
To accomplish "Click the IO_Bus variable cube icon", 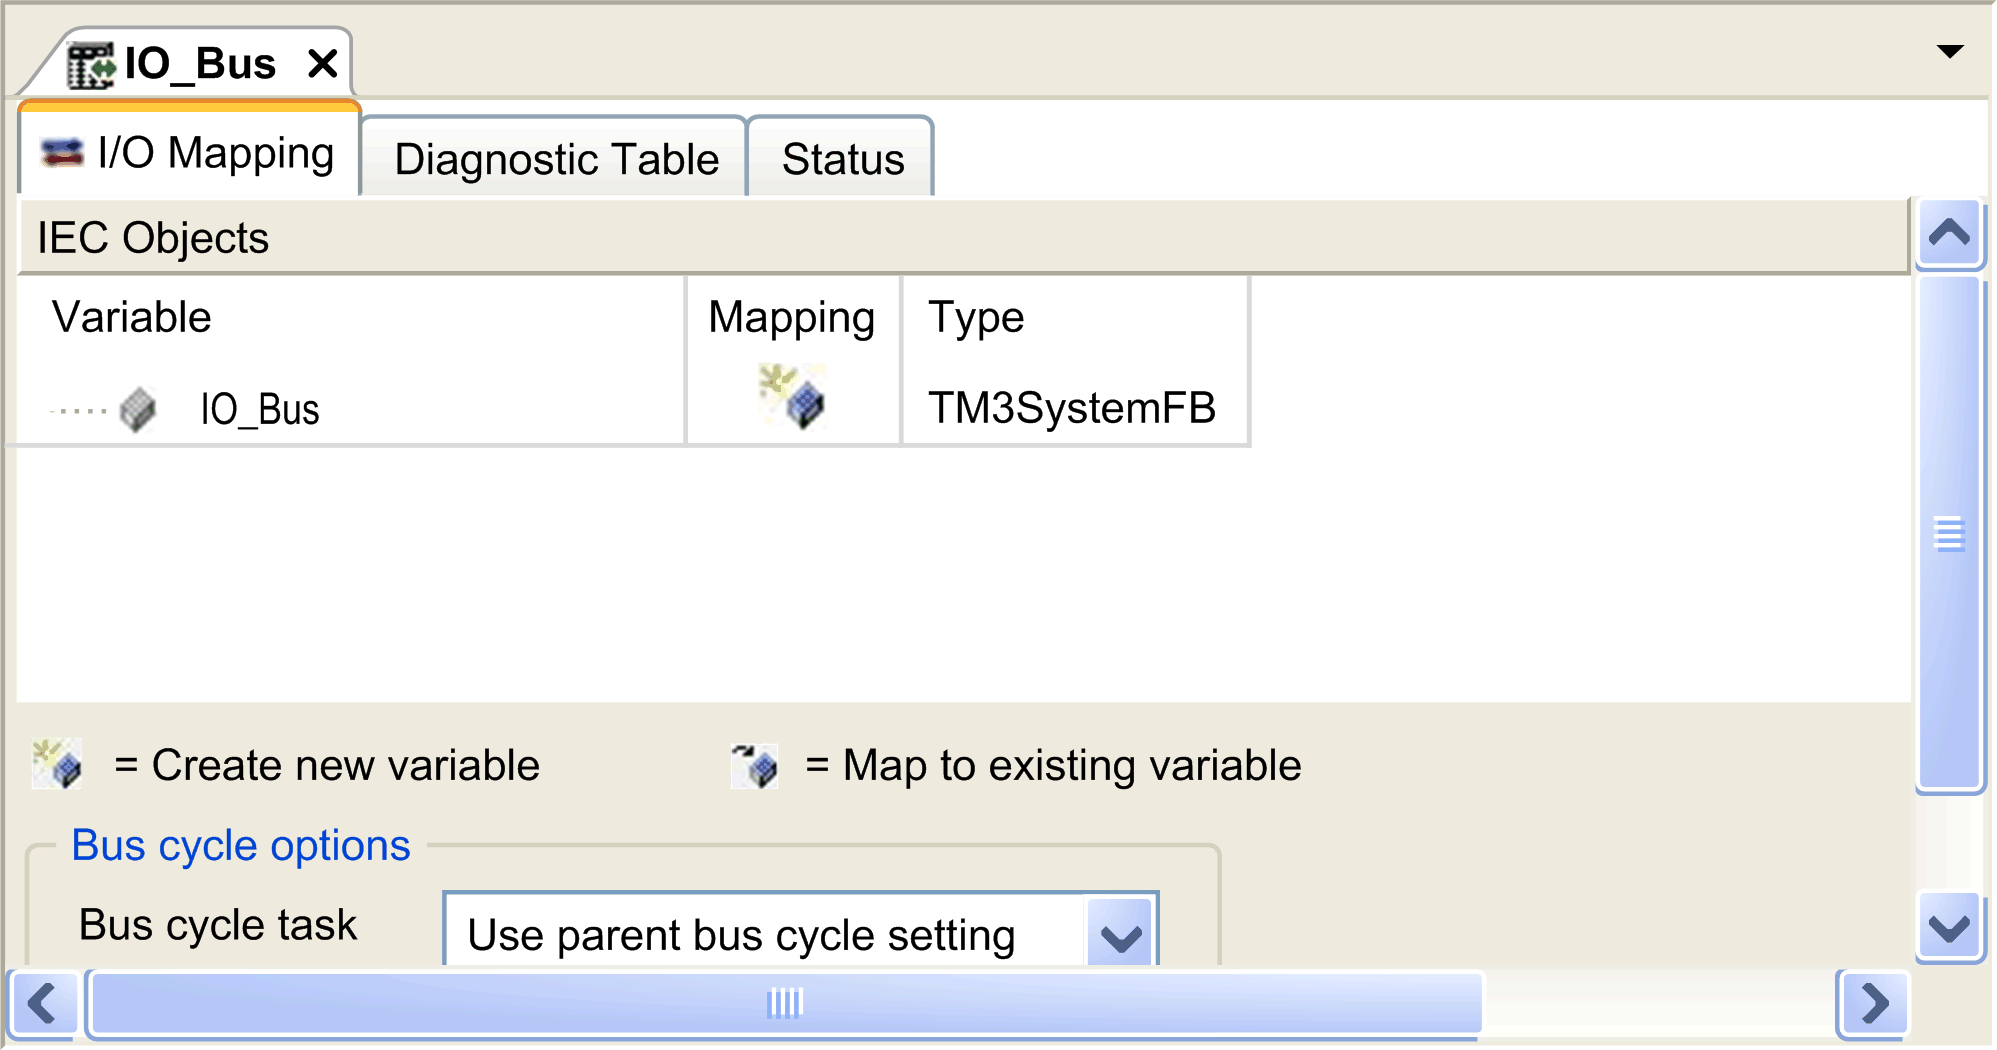I will [138, 410].
